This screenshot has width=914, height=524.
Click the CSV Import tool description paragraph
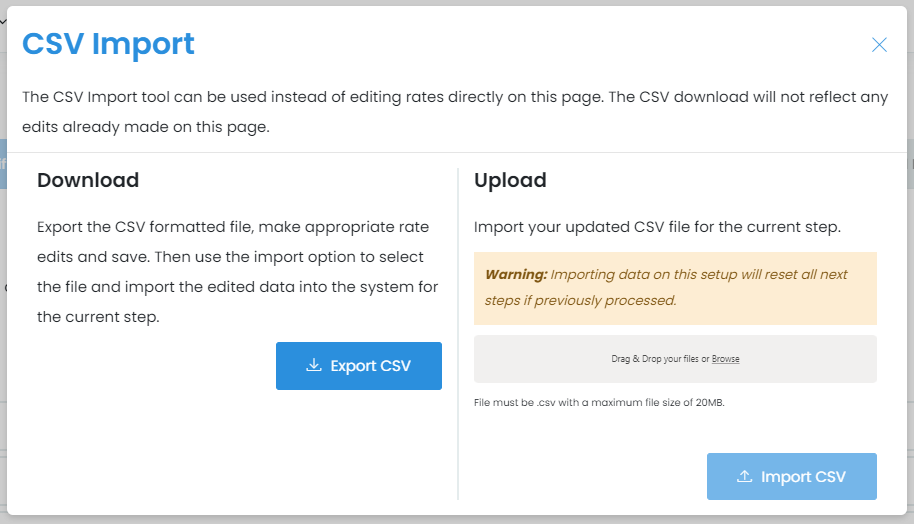click(x=455, y=112)
